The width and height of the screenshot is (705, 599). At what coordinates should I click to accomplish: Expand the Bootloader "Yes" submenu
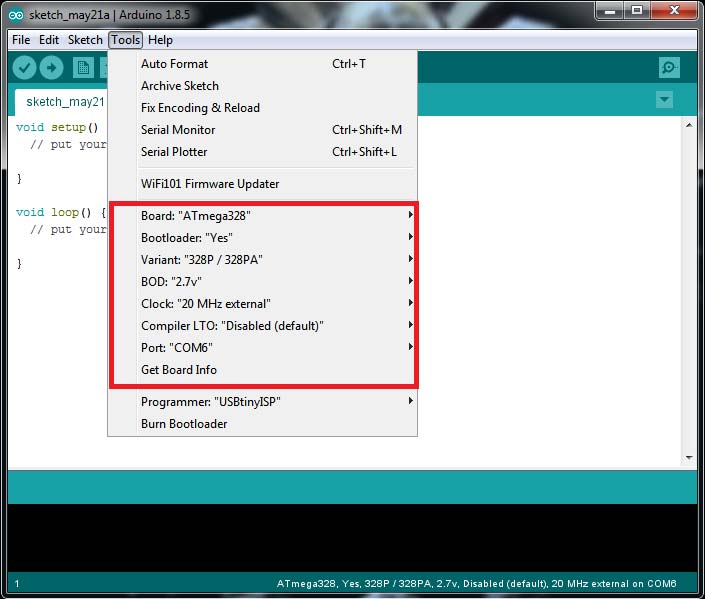click(263, 237)
